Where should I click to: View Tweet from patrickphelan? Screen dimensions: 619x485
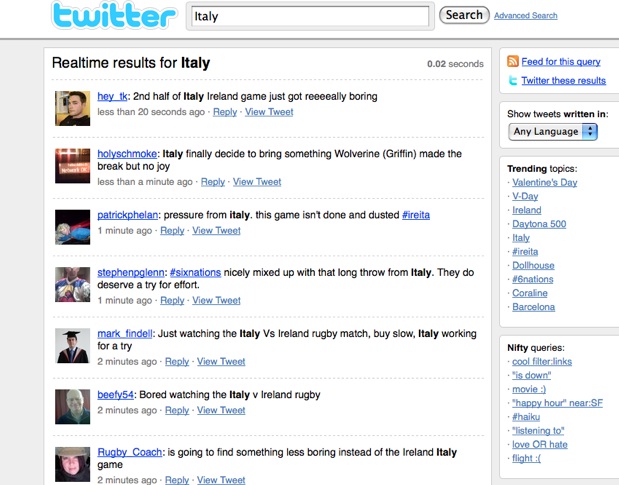click(x=216, y=230)
